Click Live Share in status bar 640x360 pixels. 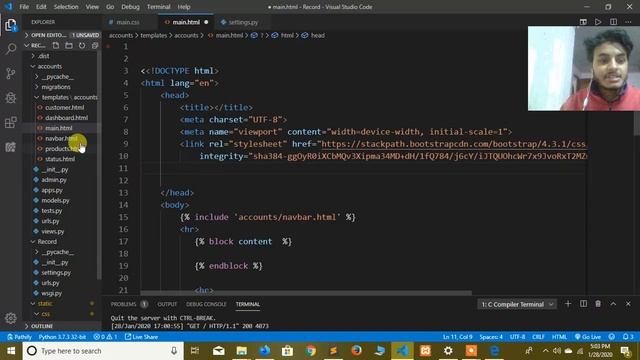(141, 337)
